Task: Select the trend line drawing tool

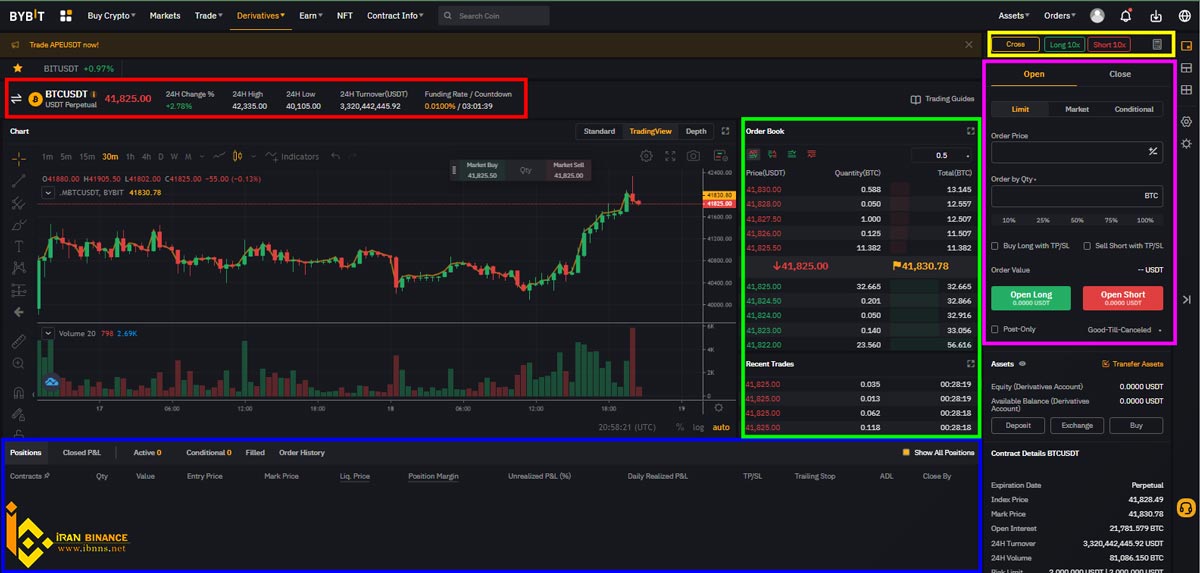Action: coord(18,180)
